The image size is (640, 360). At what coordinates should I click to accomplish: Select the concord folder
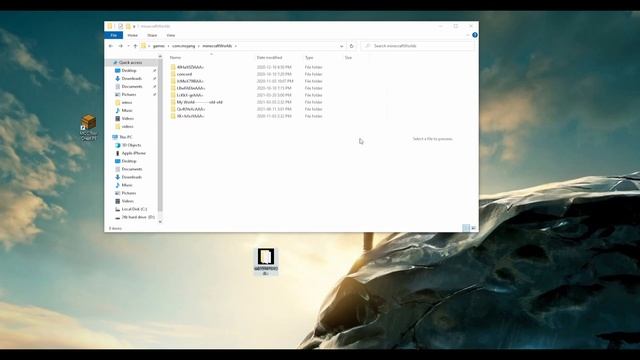pos(184,74)
